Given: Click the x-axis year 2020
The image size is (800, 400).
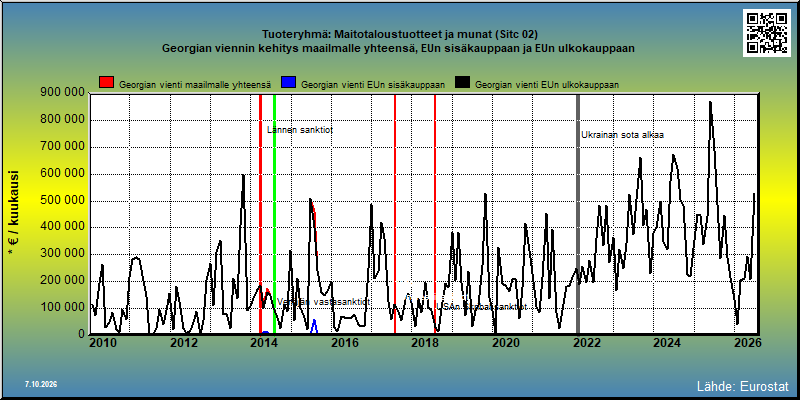Looking at the screenshot, I should (x=505, y=343).
